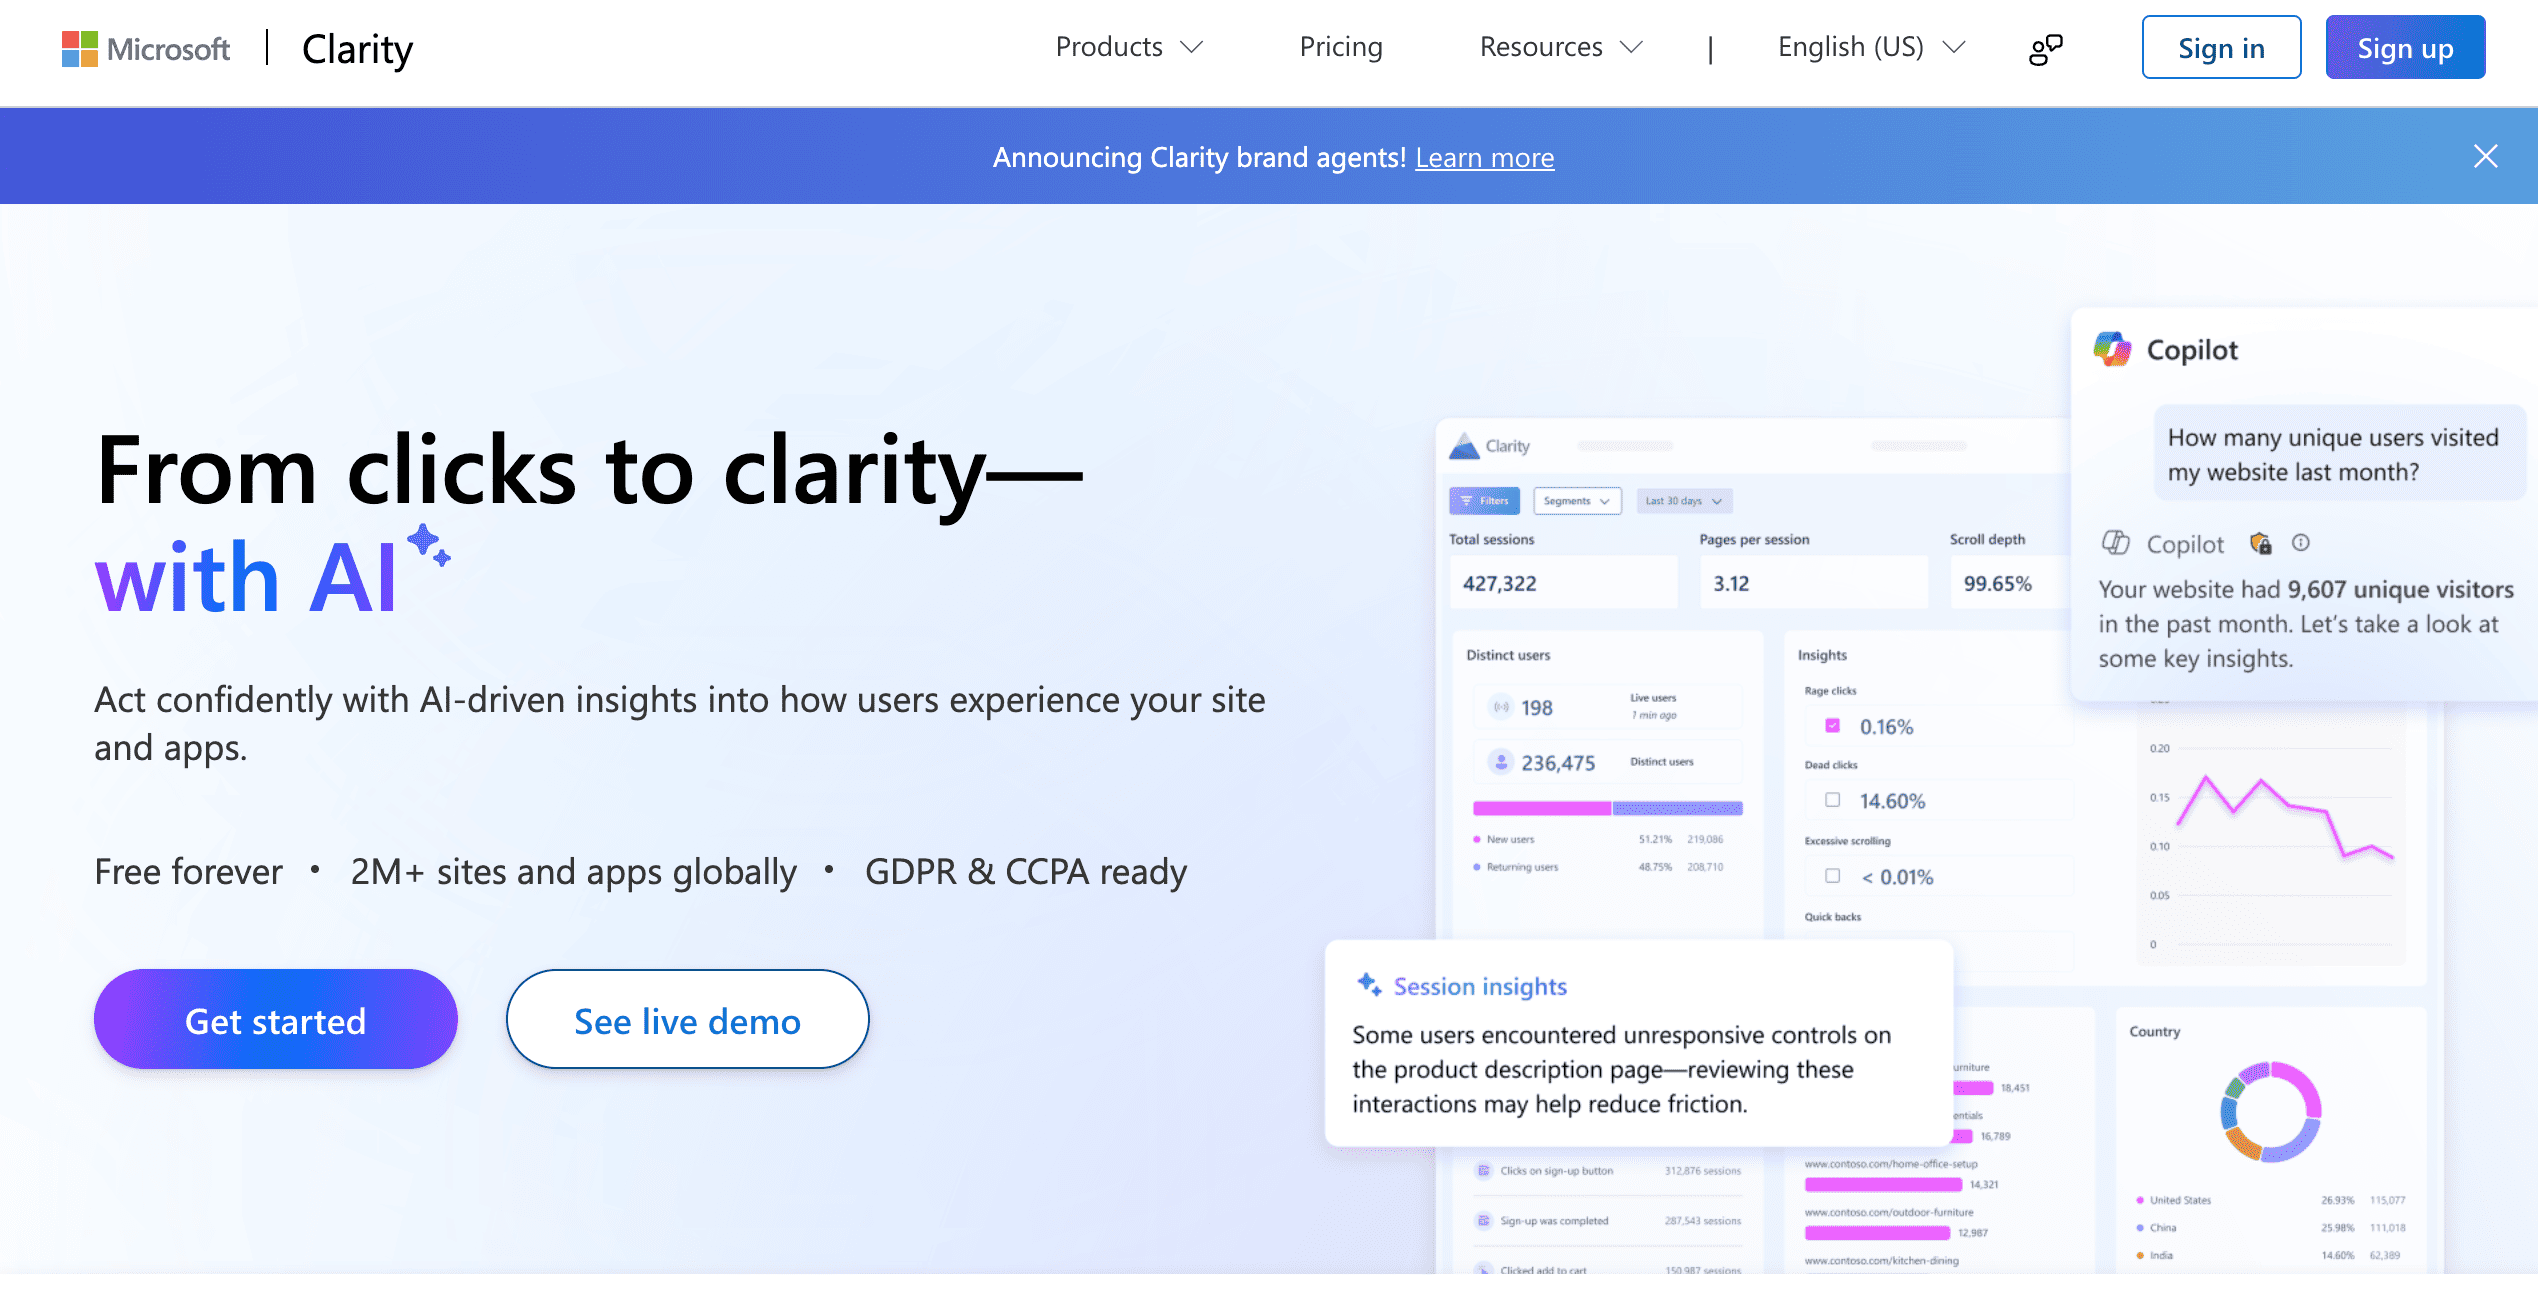
Task: Click the feedback person-chat icon
Action: click(2046, 48)
